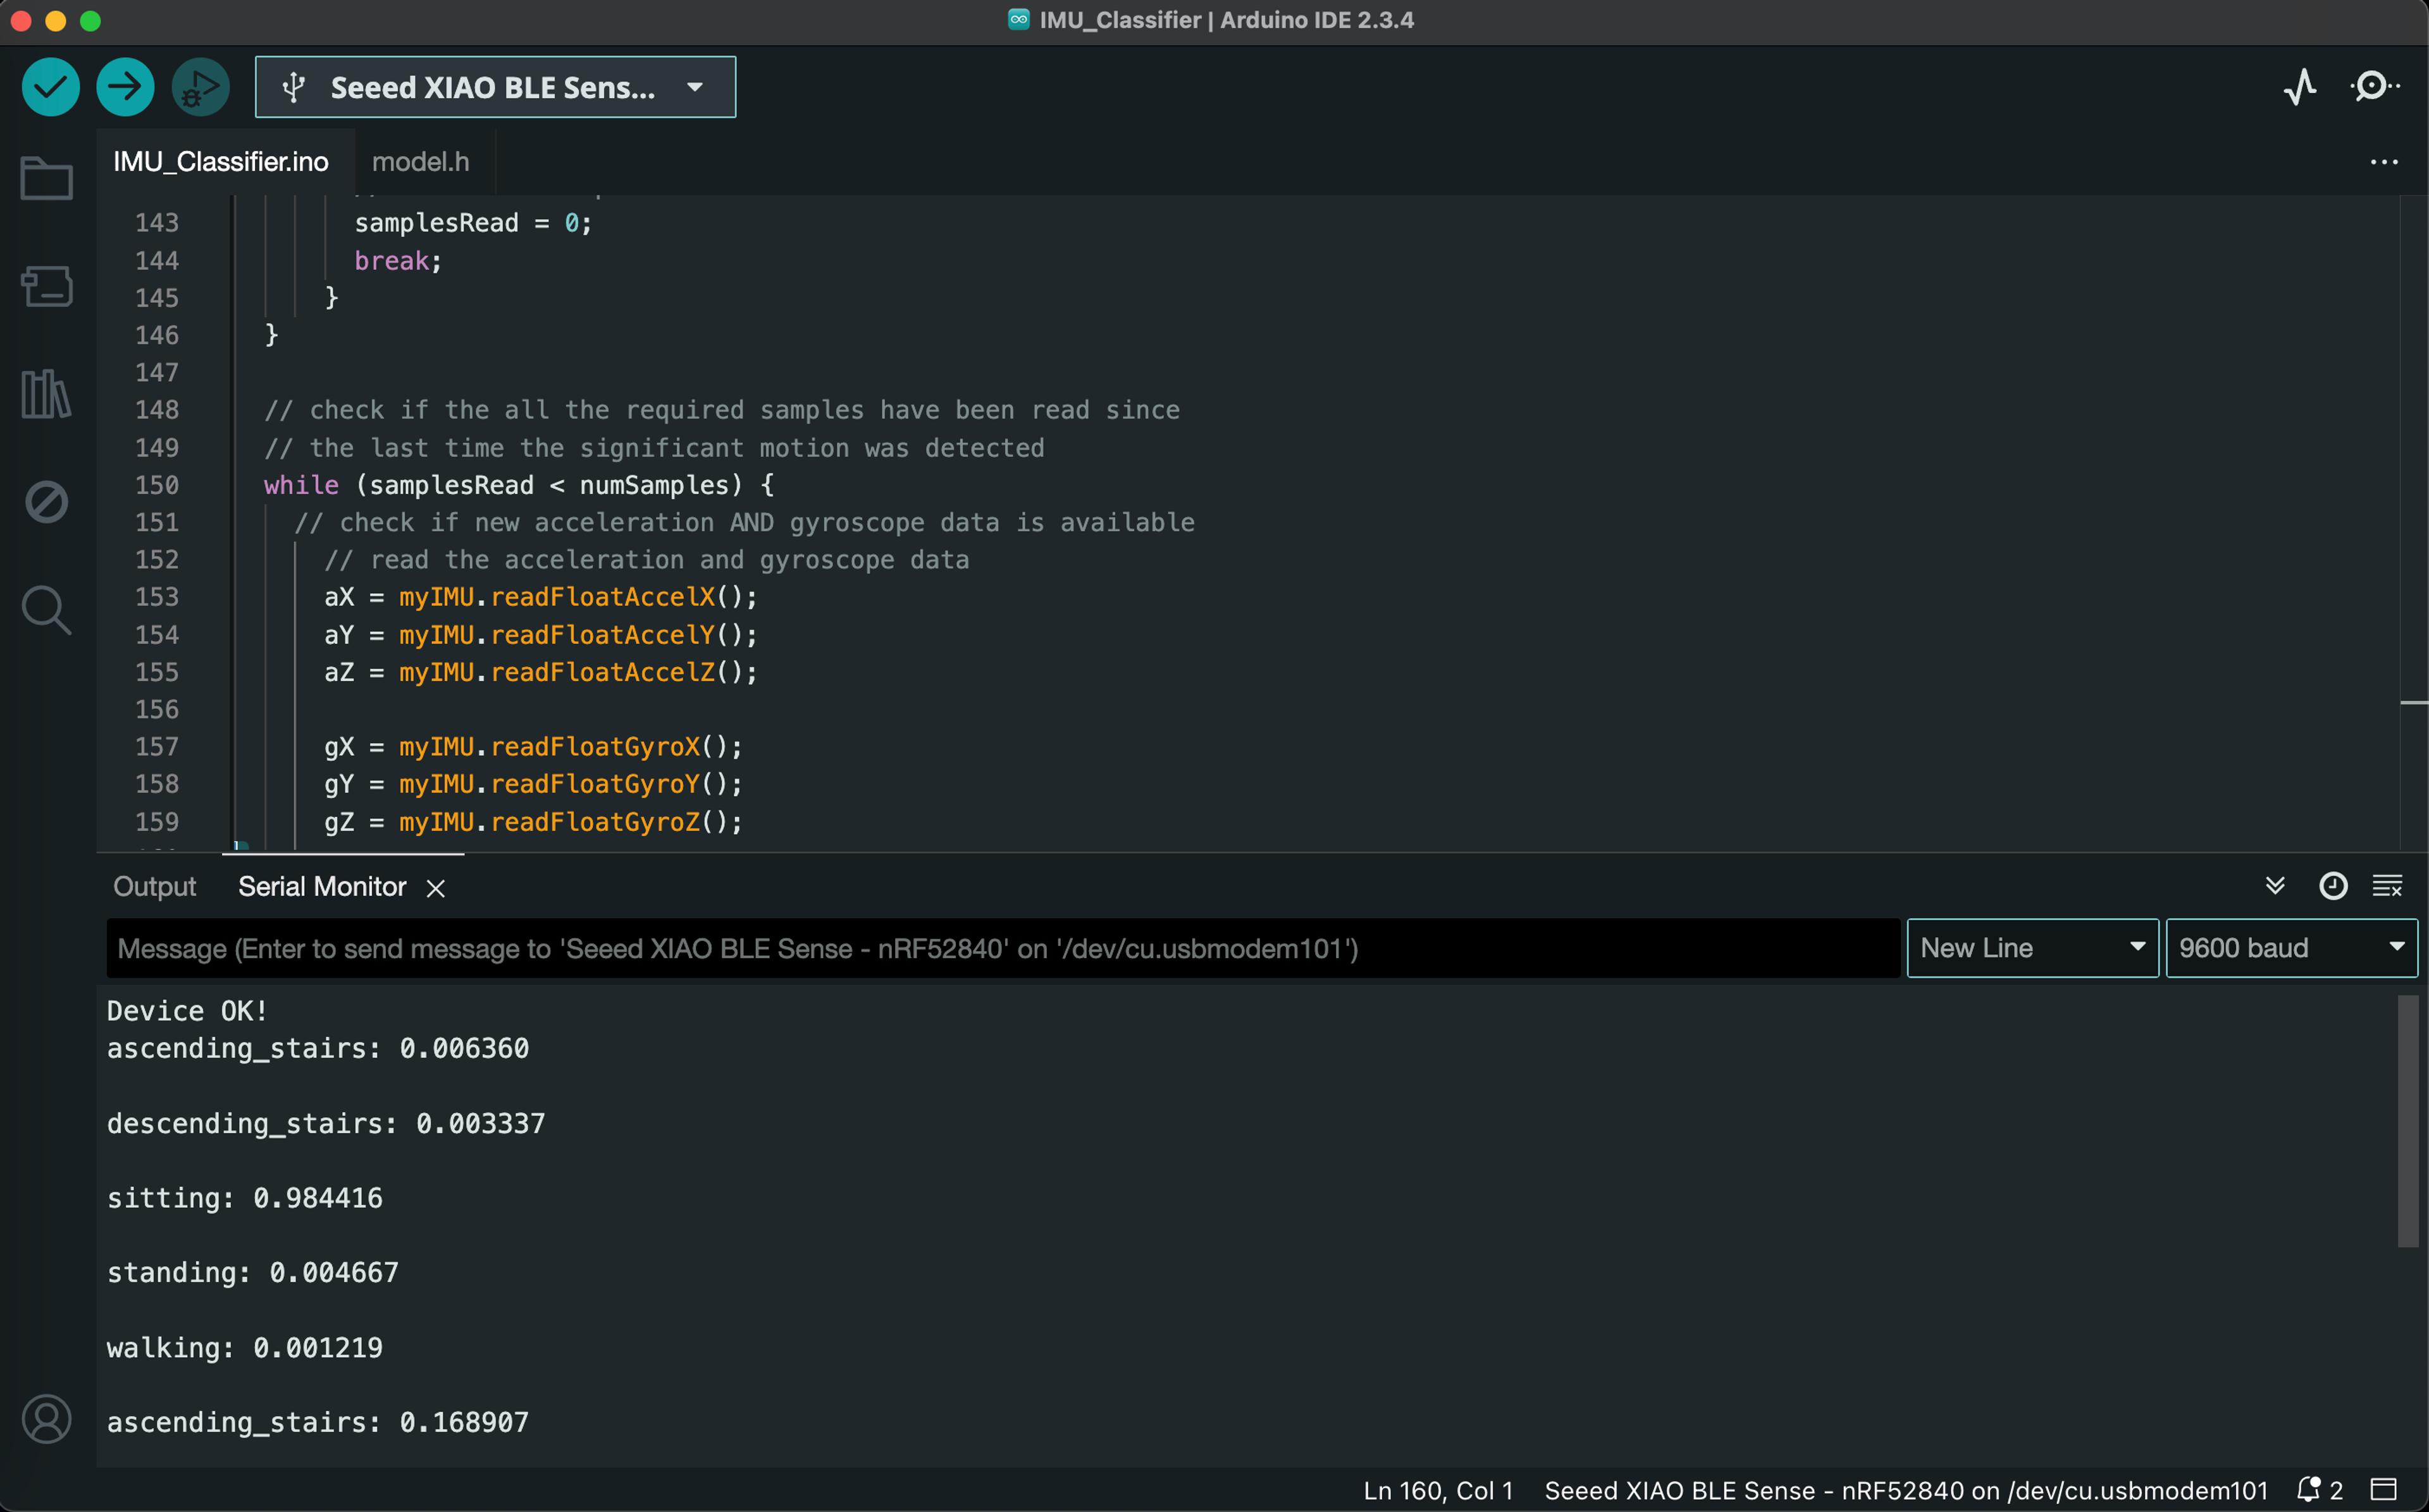Screen dimensions: 2429x1512
Task: Open Library Manager books icon
Action: tap(46, 393)
